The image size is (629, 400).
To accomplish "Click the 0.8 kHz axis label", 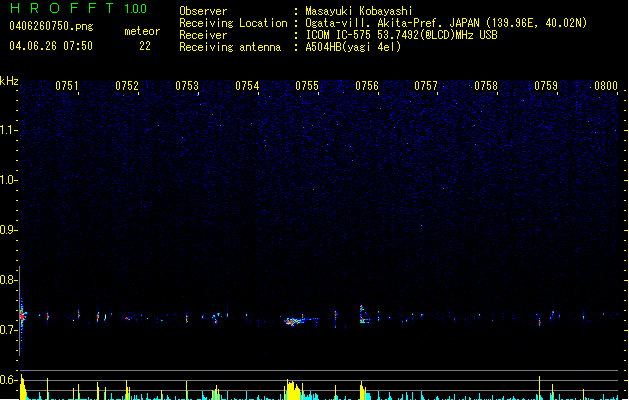I will (8, 280).
